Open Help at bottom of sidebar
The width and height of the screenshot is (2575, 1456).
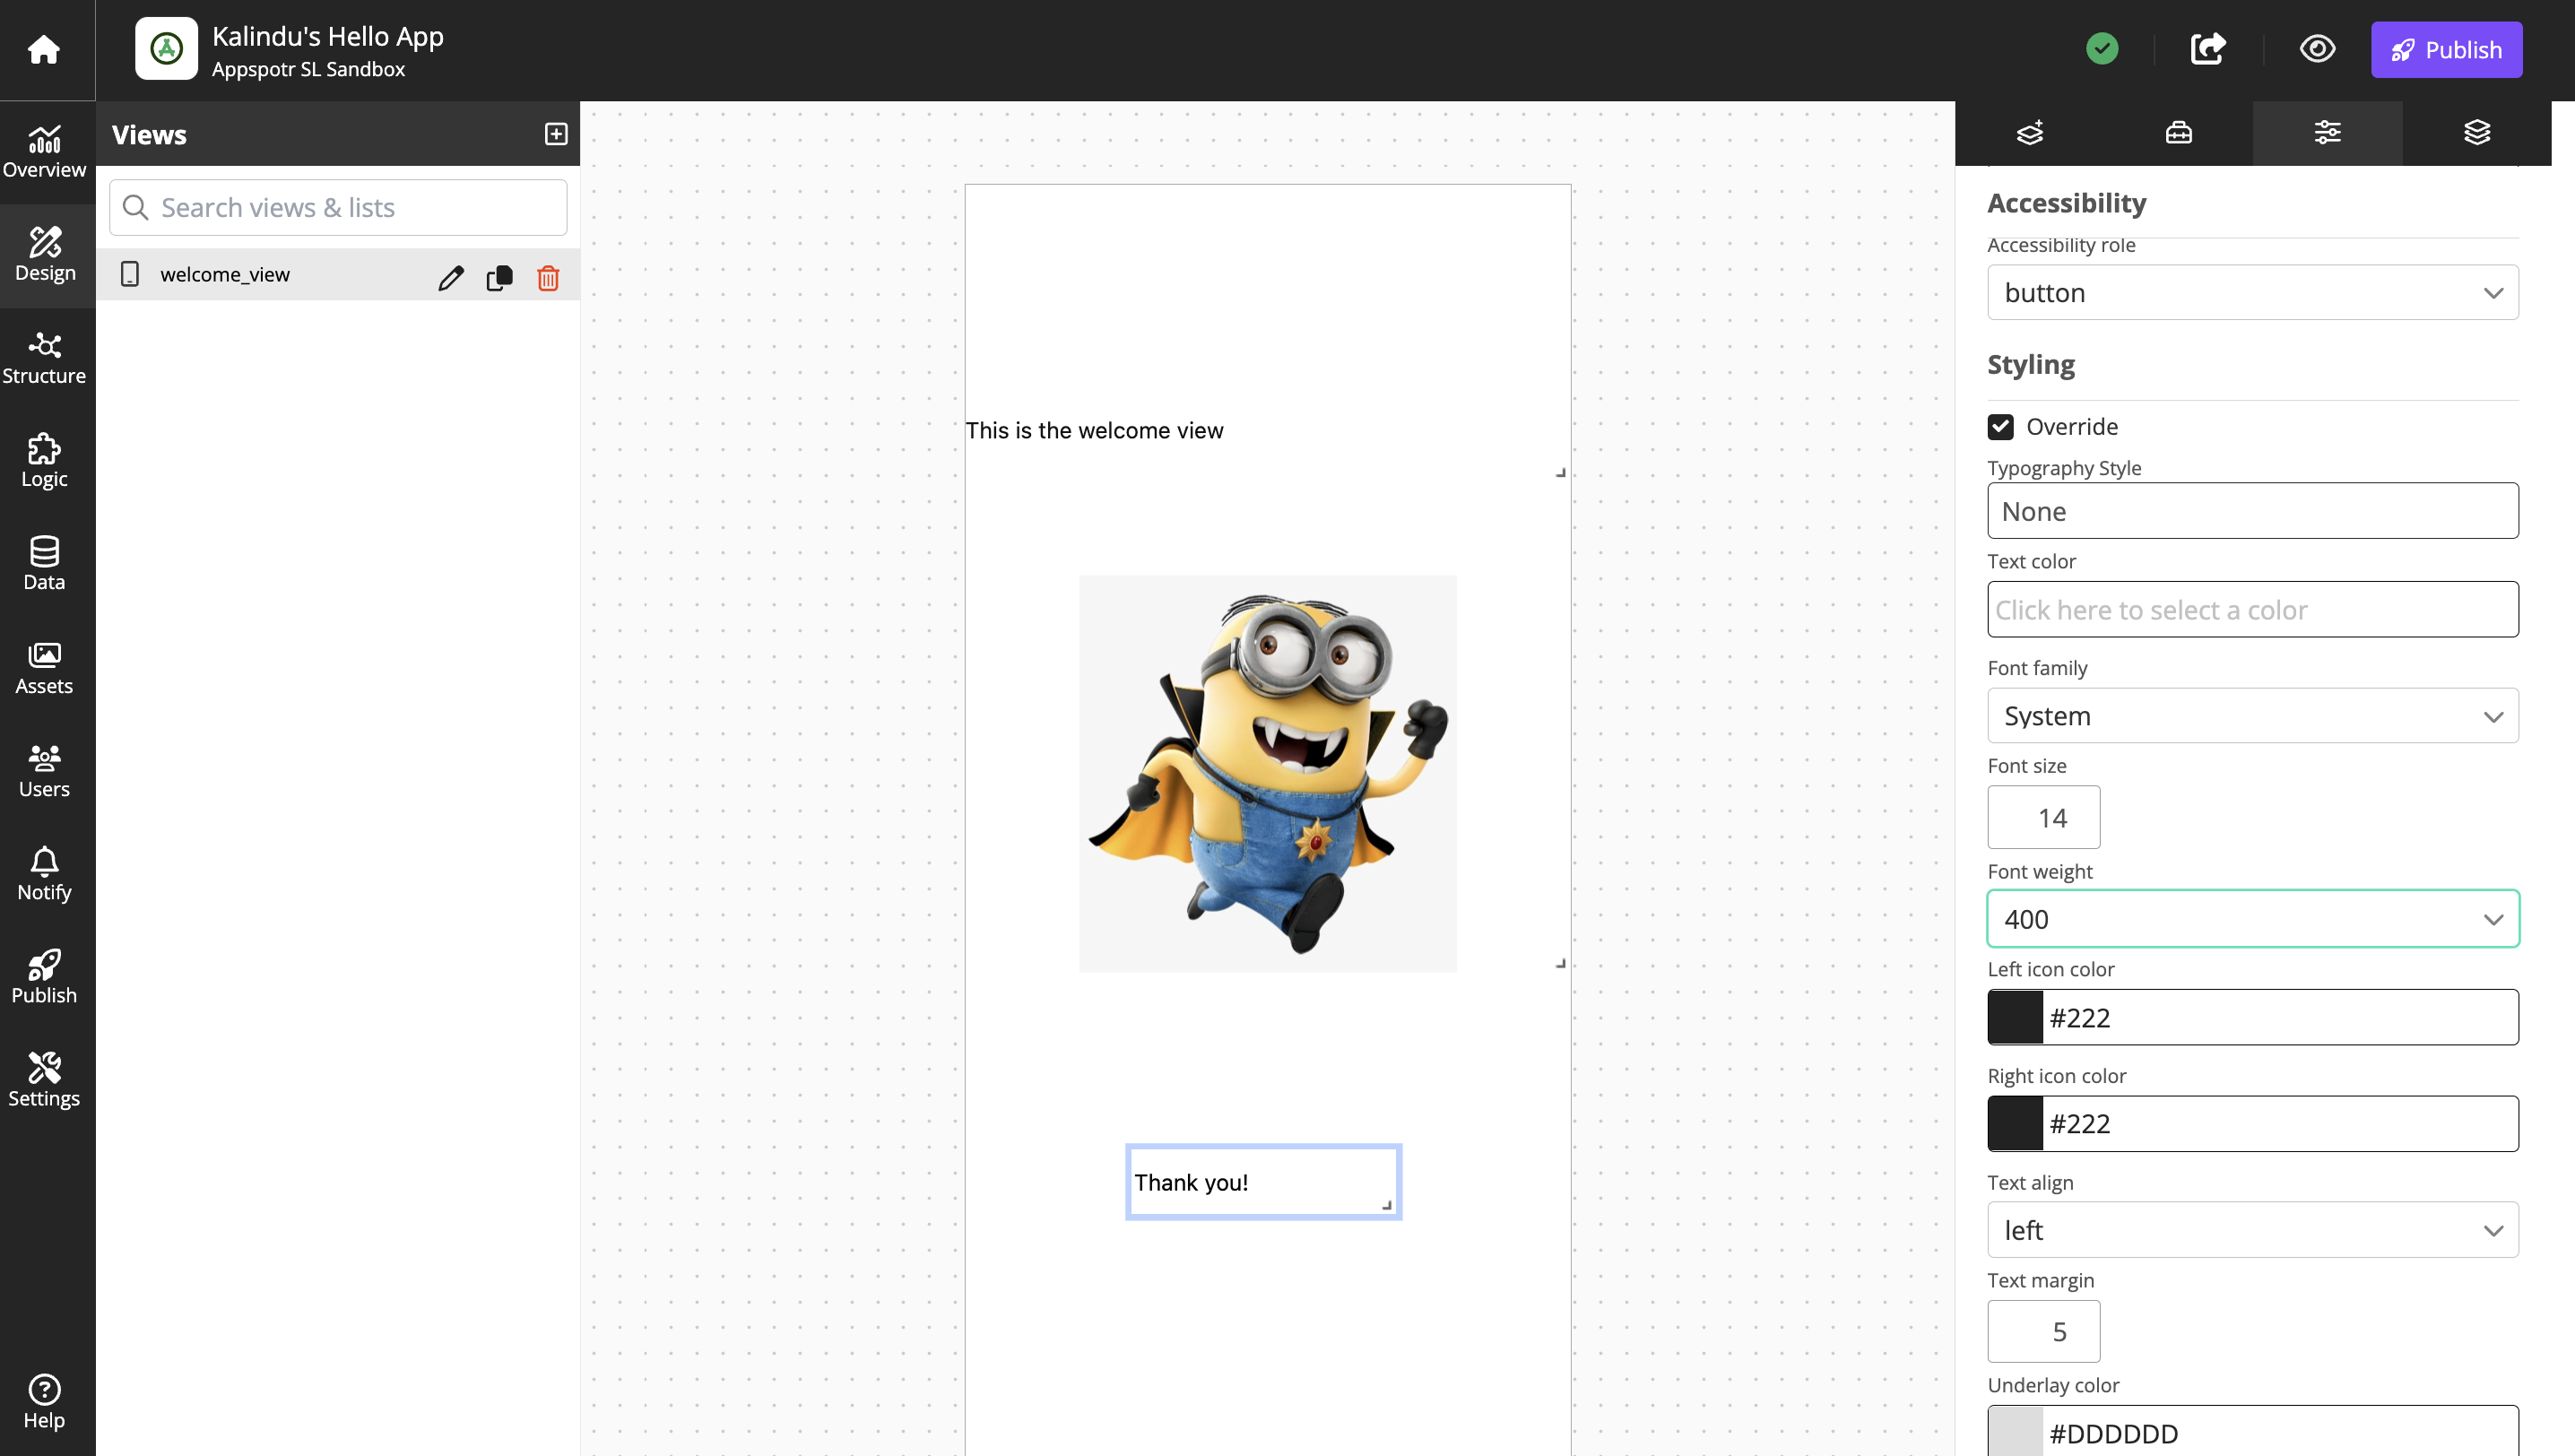coord(44,1402)
